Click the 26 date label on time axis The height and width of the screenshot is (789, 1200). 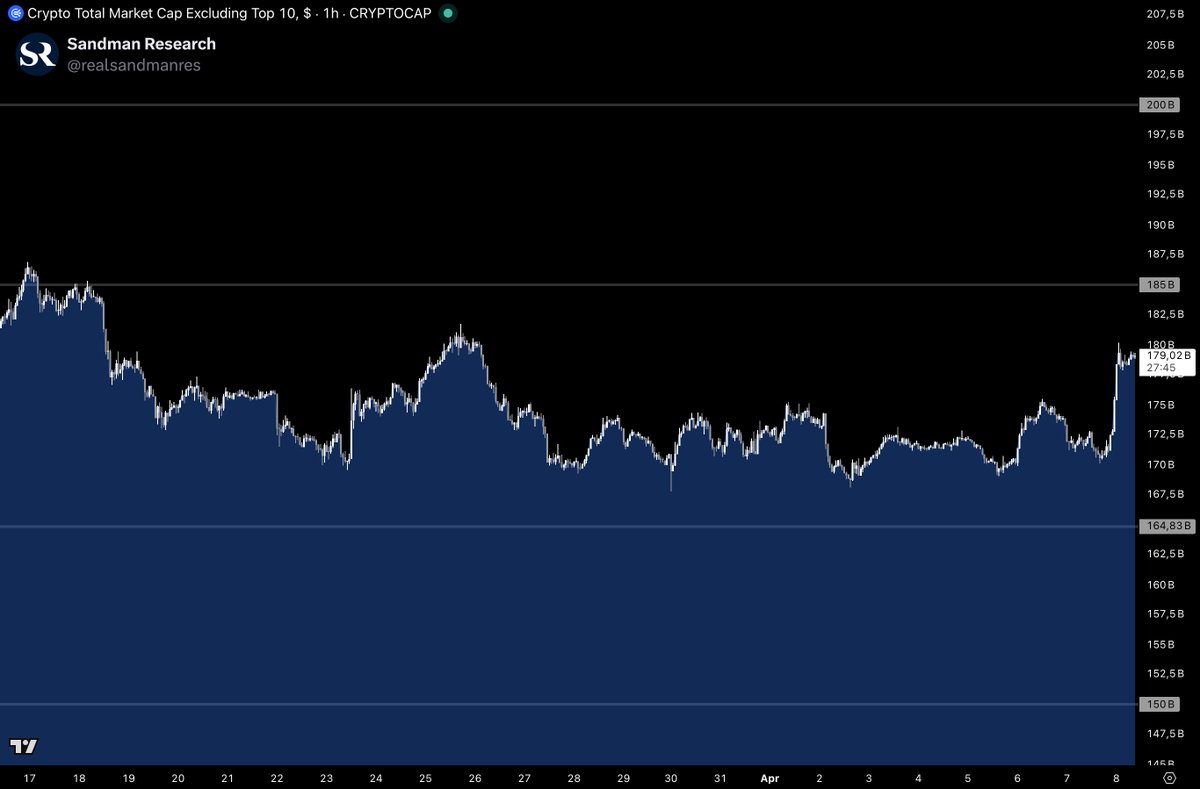coord(475,777)
